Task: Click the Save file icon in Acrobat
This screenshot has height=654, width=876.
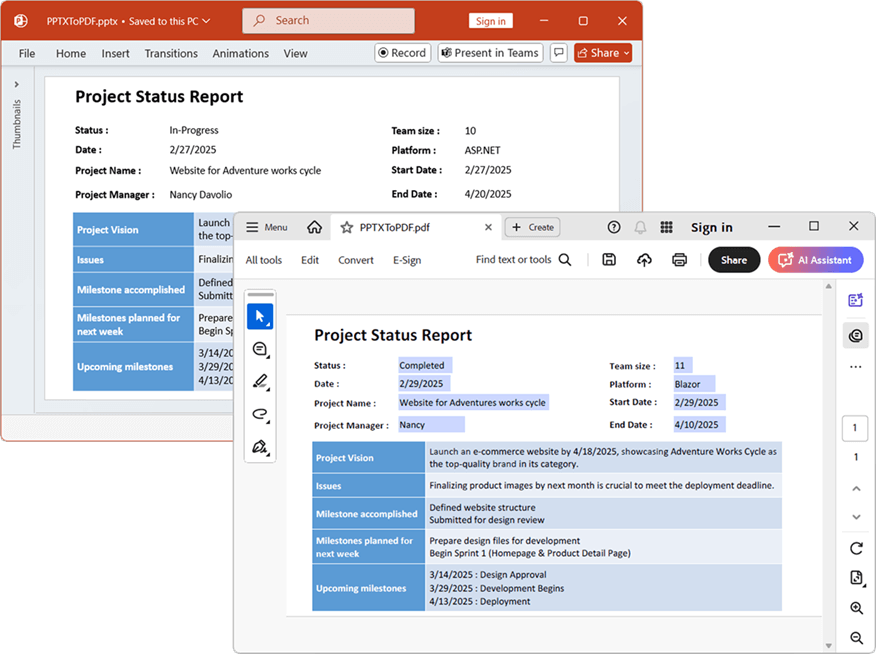Action: [x=609, y=260]
